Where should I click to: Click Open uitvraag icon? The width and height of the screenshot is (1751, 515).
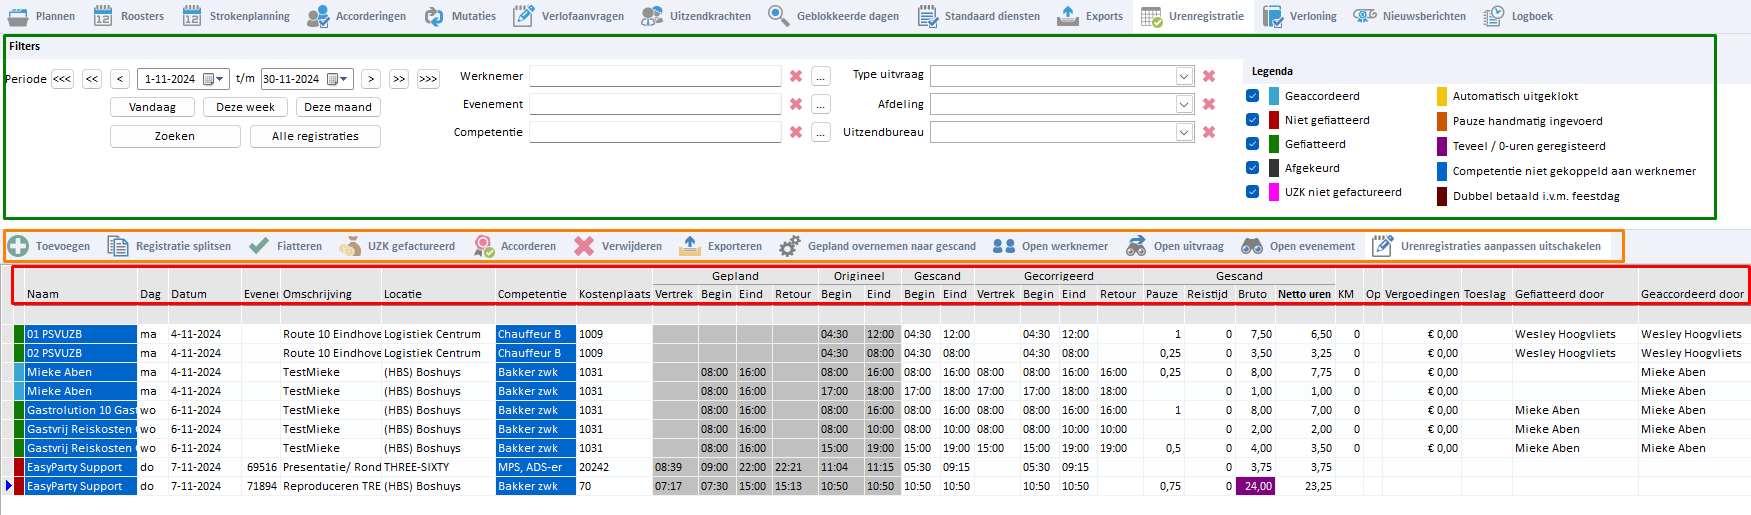point(1136,246)
